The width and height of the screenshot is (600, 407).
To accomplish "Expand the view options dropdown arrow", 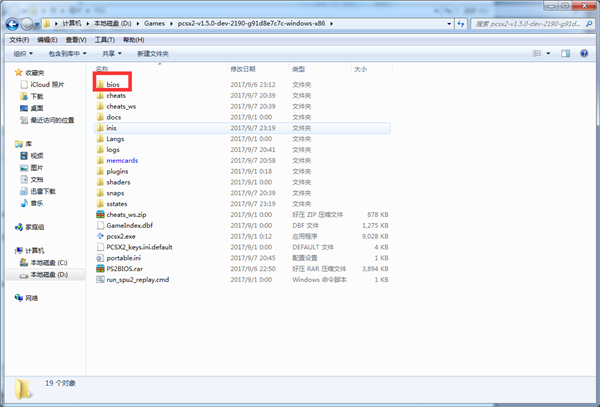I will [548, 53].
